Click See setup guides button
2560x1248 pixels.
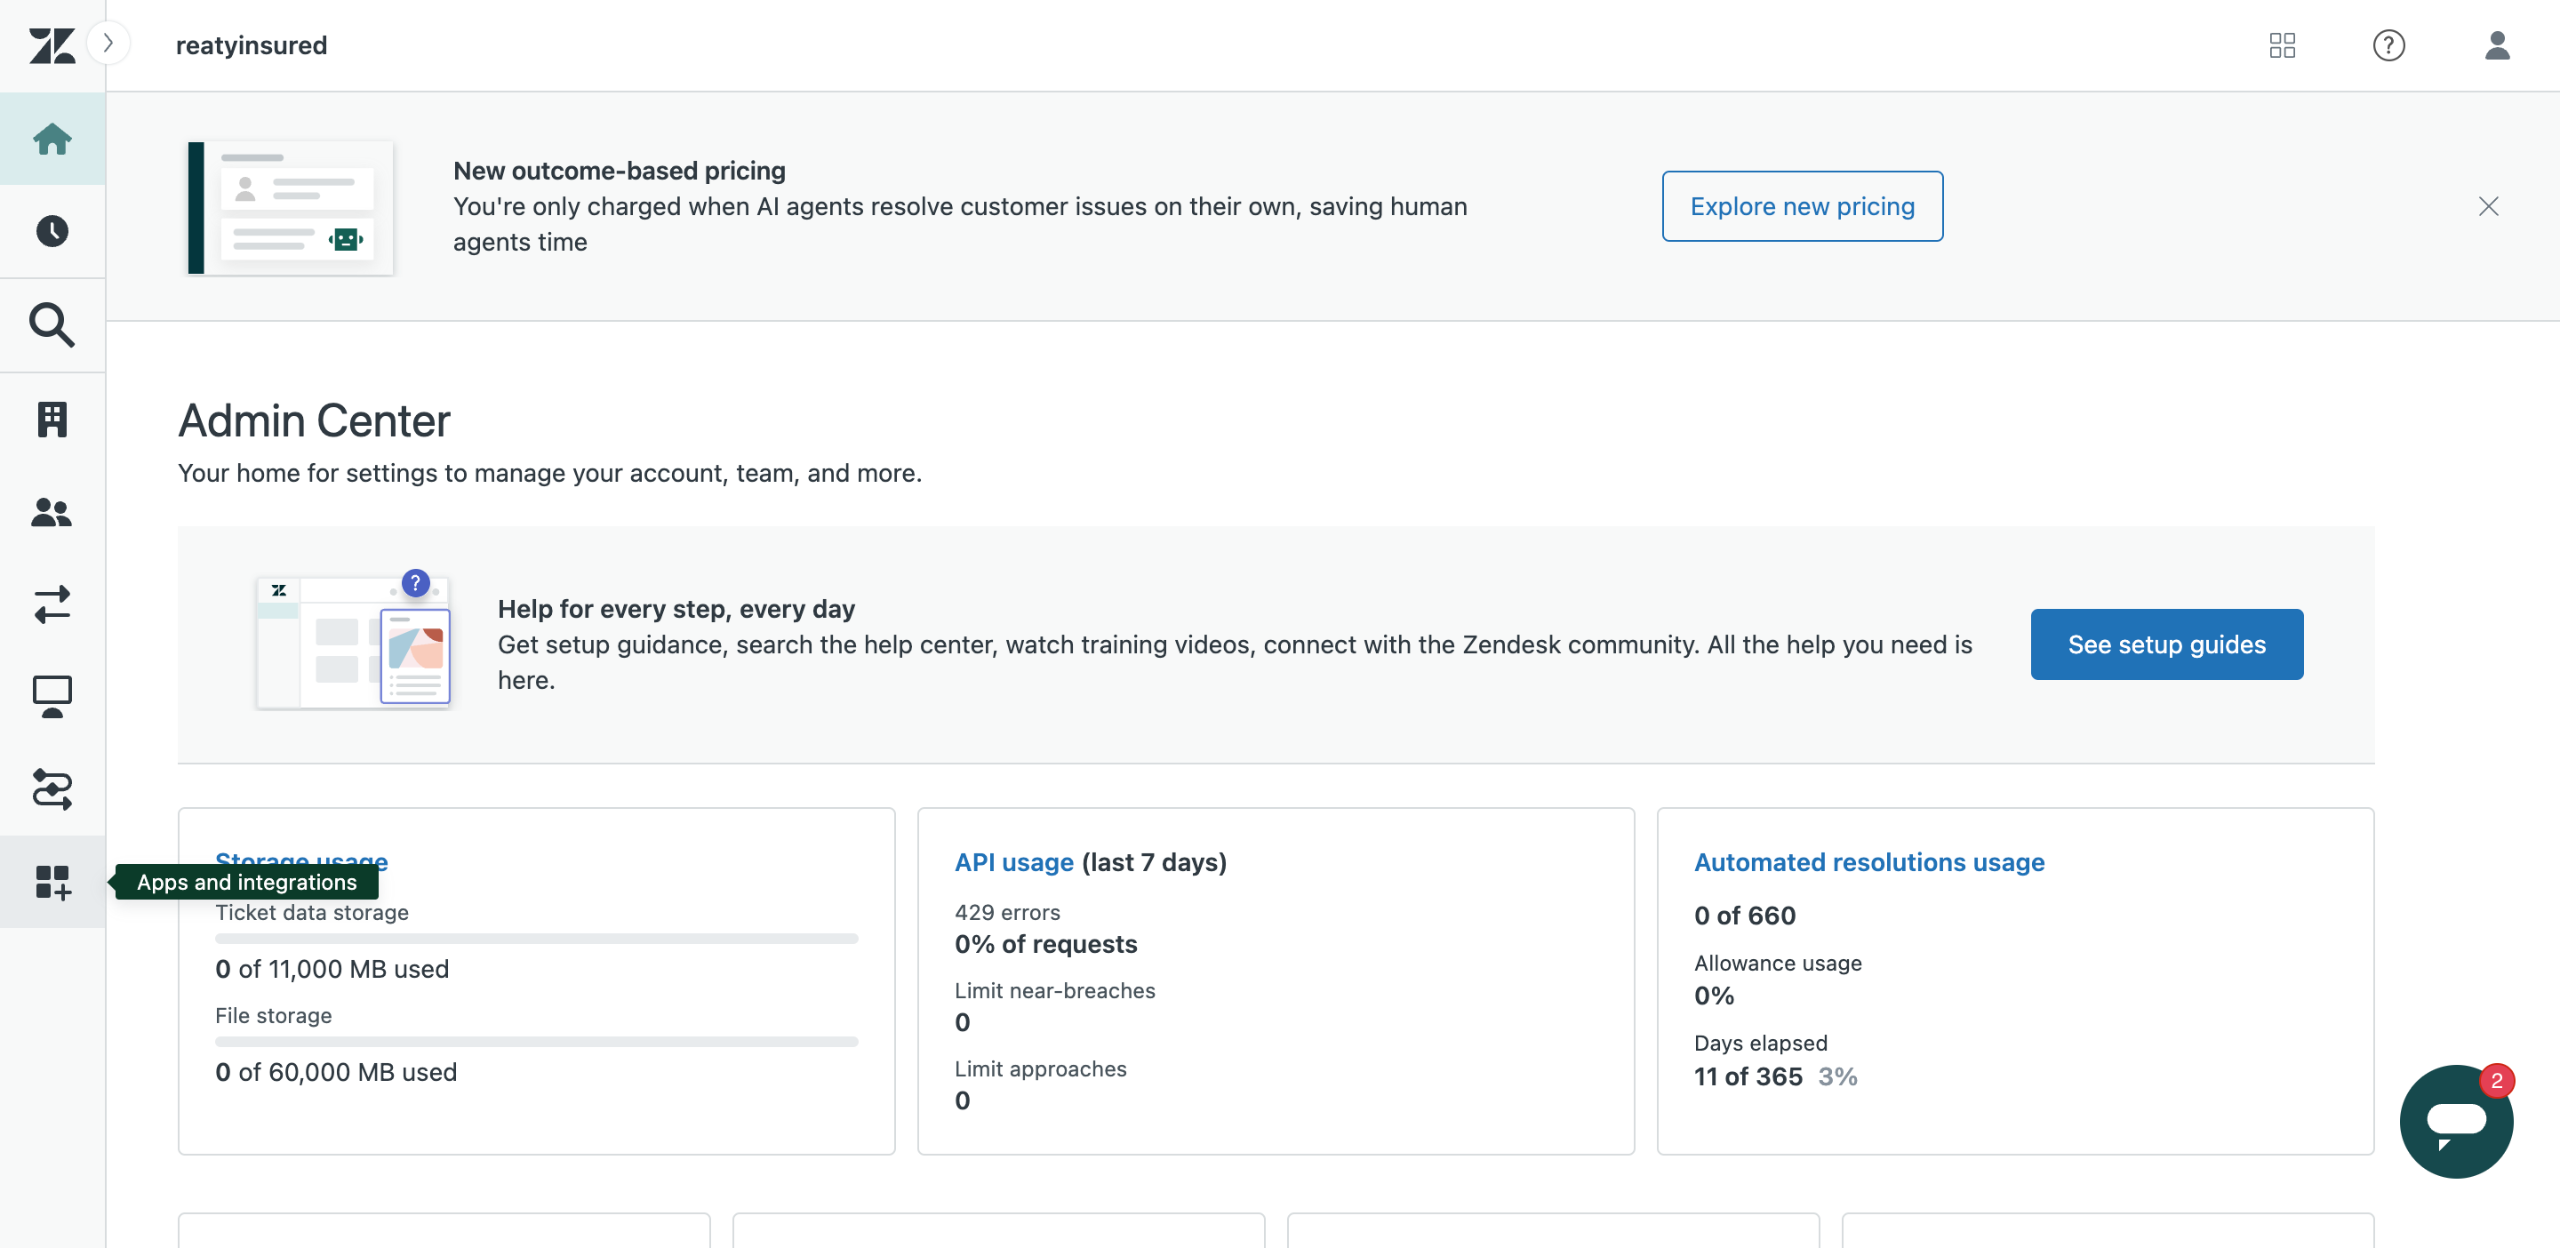[2166, 645]
